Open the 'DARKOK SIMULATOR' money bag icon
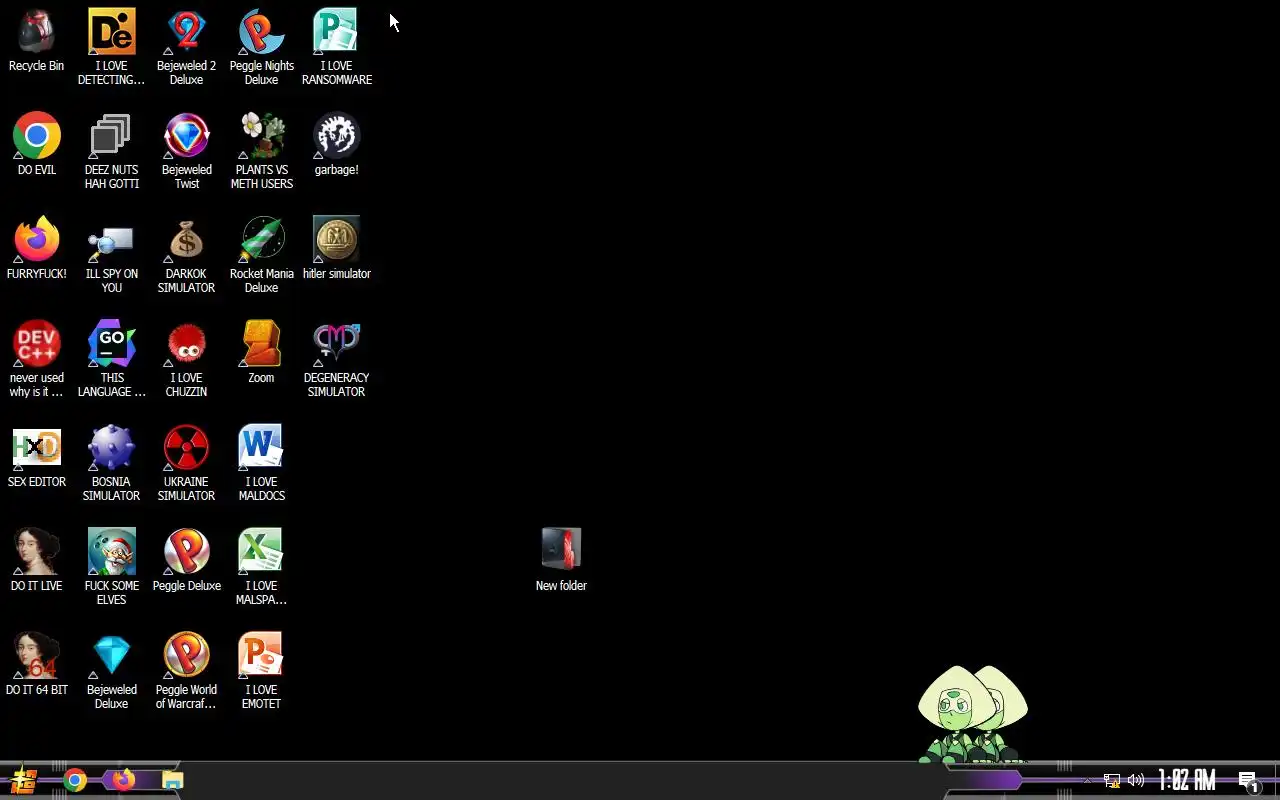 click(x=186, y=239)
